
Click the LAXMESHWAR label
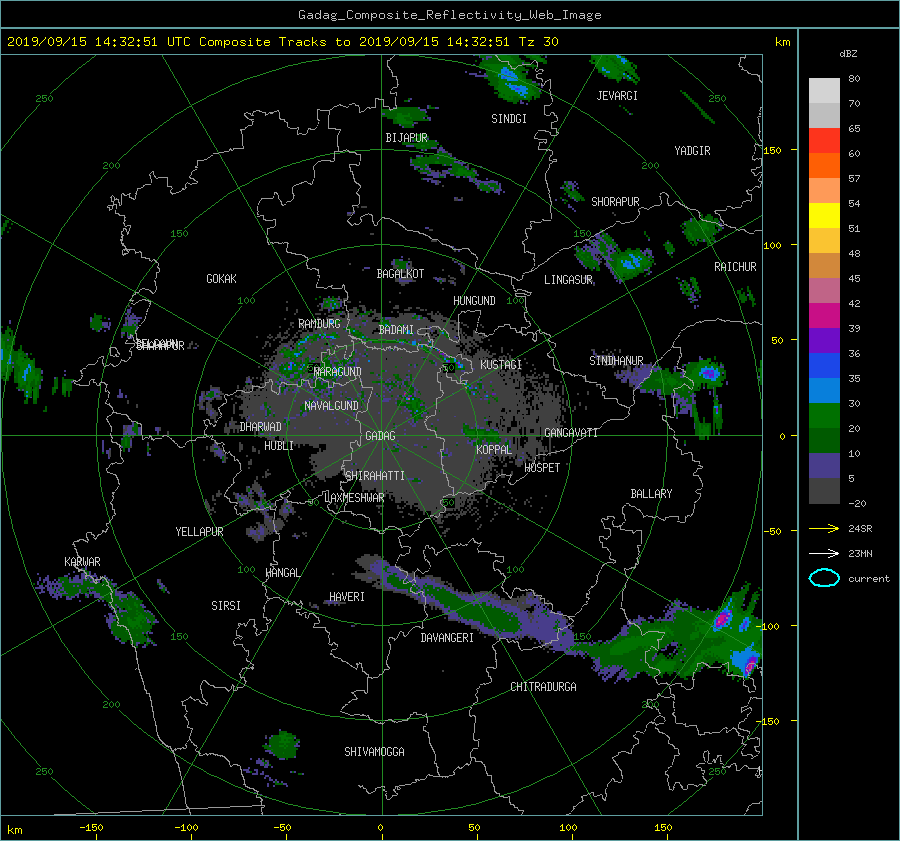coord(354,498)
